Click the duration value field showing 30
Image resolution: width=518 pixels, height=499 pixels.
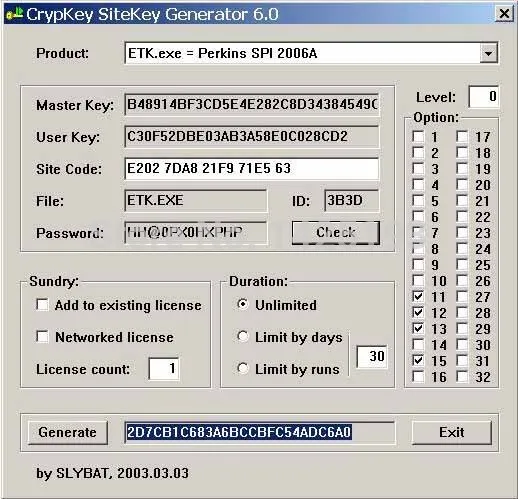(372, 357)
